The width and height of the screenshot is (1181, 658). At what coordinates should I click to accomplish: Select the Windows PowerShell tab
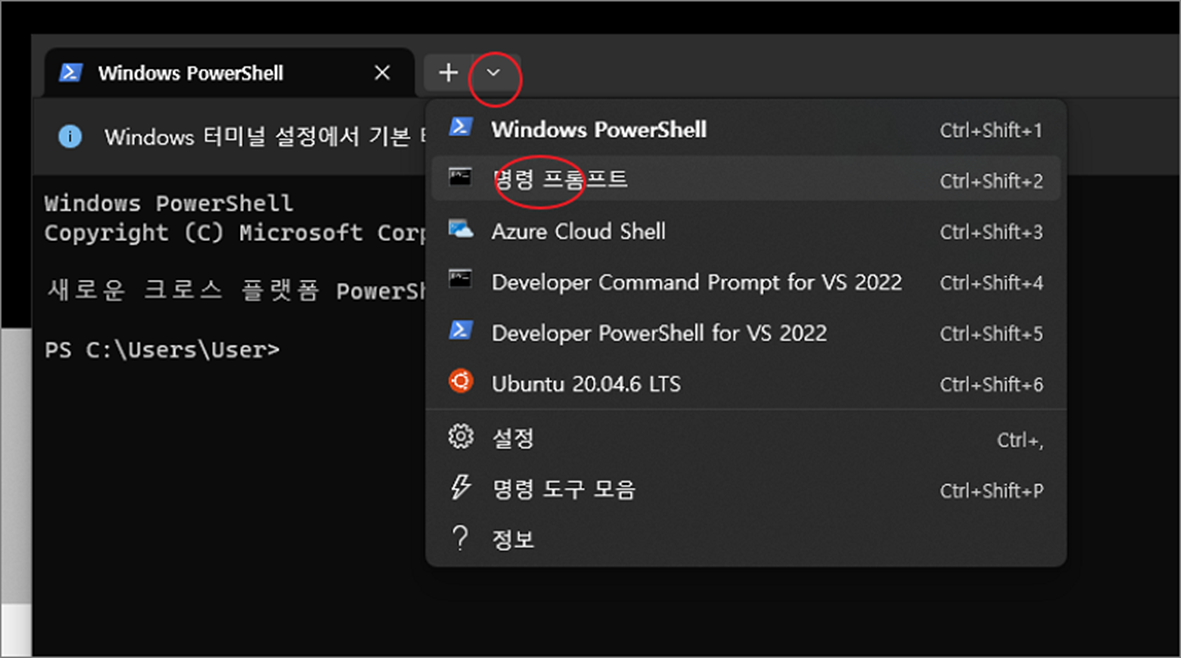pos(230,73)
